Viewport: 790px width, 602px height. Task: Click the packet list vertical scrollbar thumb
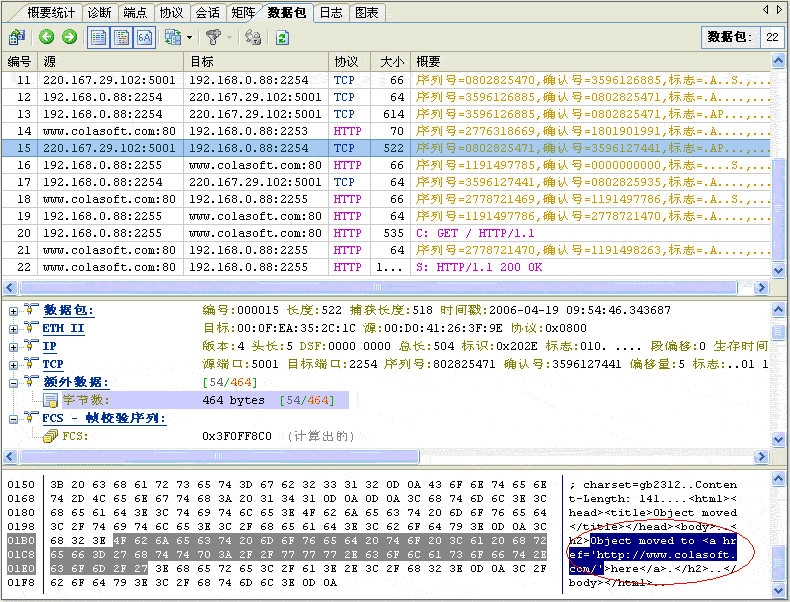[778, 211]
